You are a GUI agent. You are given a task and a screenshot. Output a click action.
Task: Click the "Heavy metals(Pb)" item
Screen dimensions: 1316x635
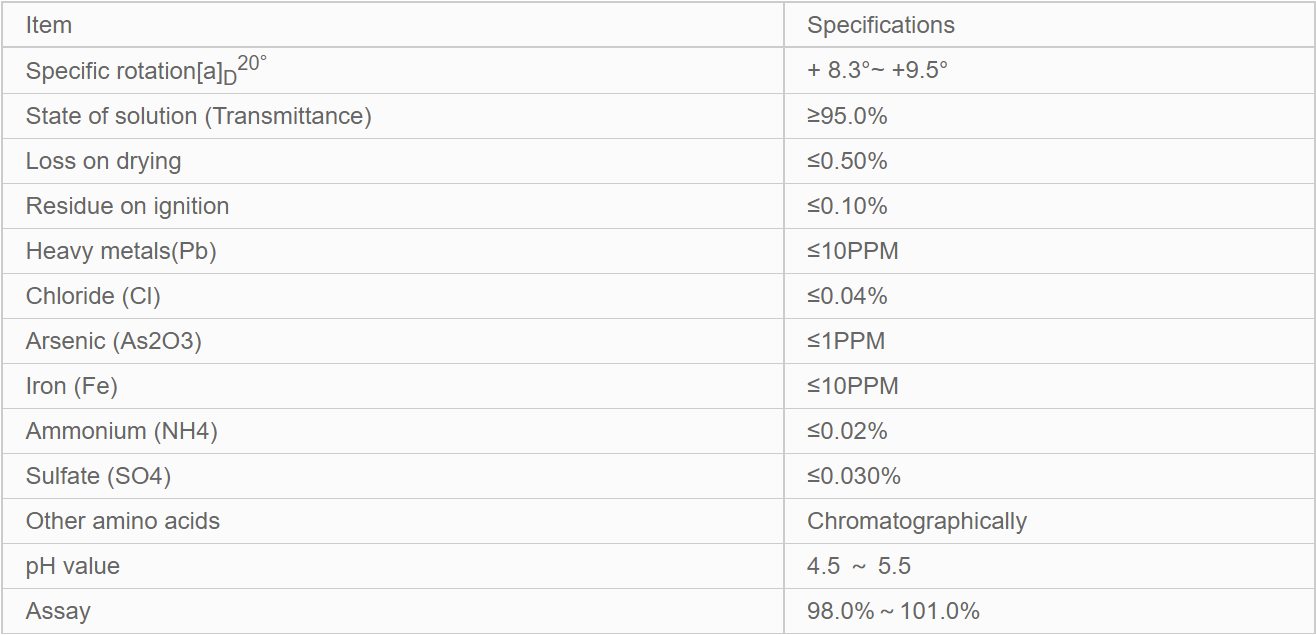[x=121, y=251]
